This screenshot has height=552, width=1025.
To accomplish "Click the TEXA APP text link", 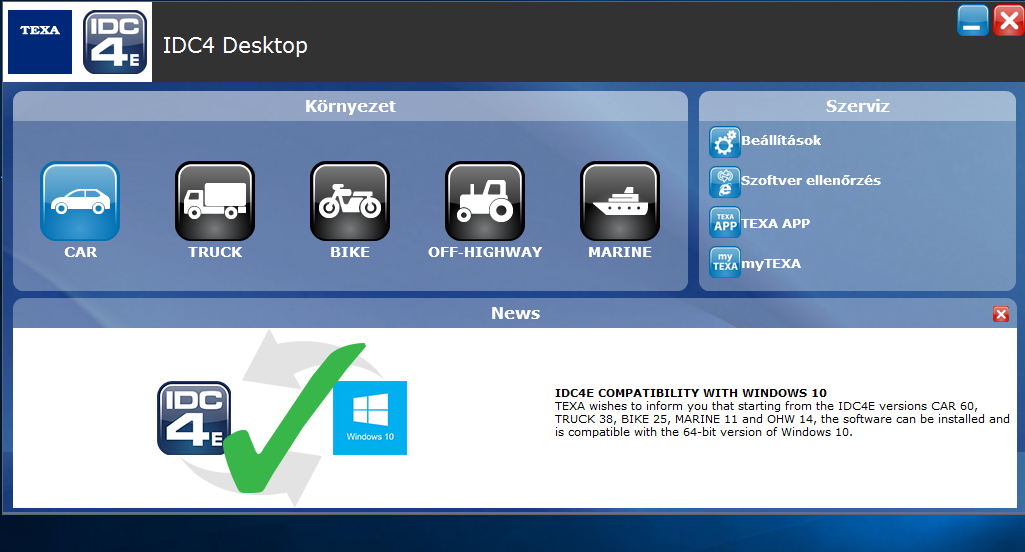I will pos(775,224).
